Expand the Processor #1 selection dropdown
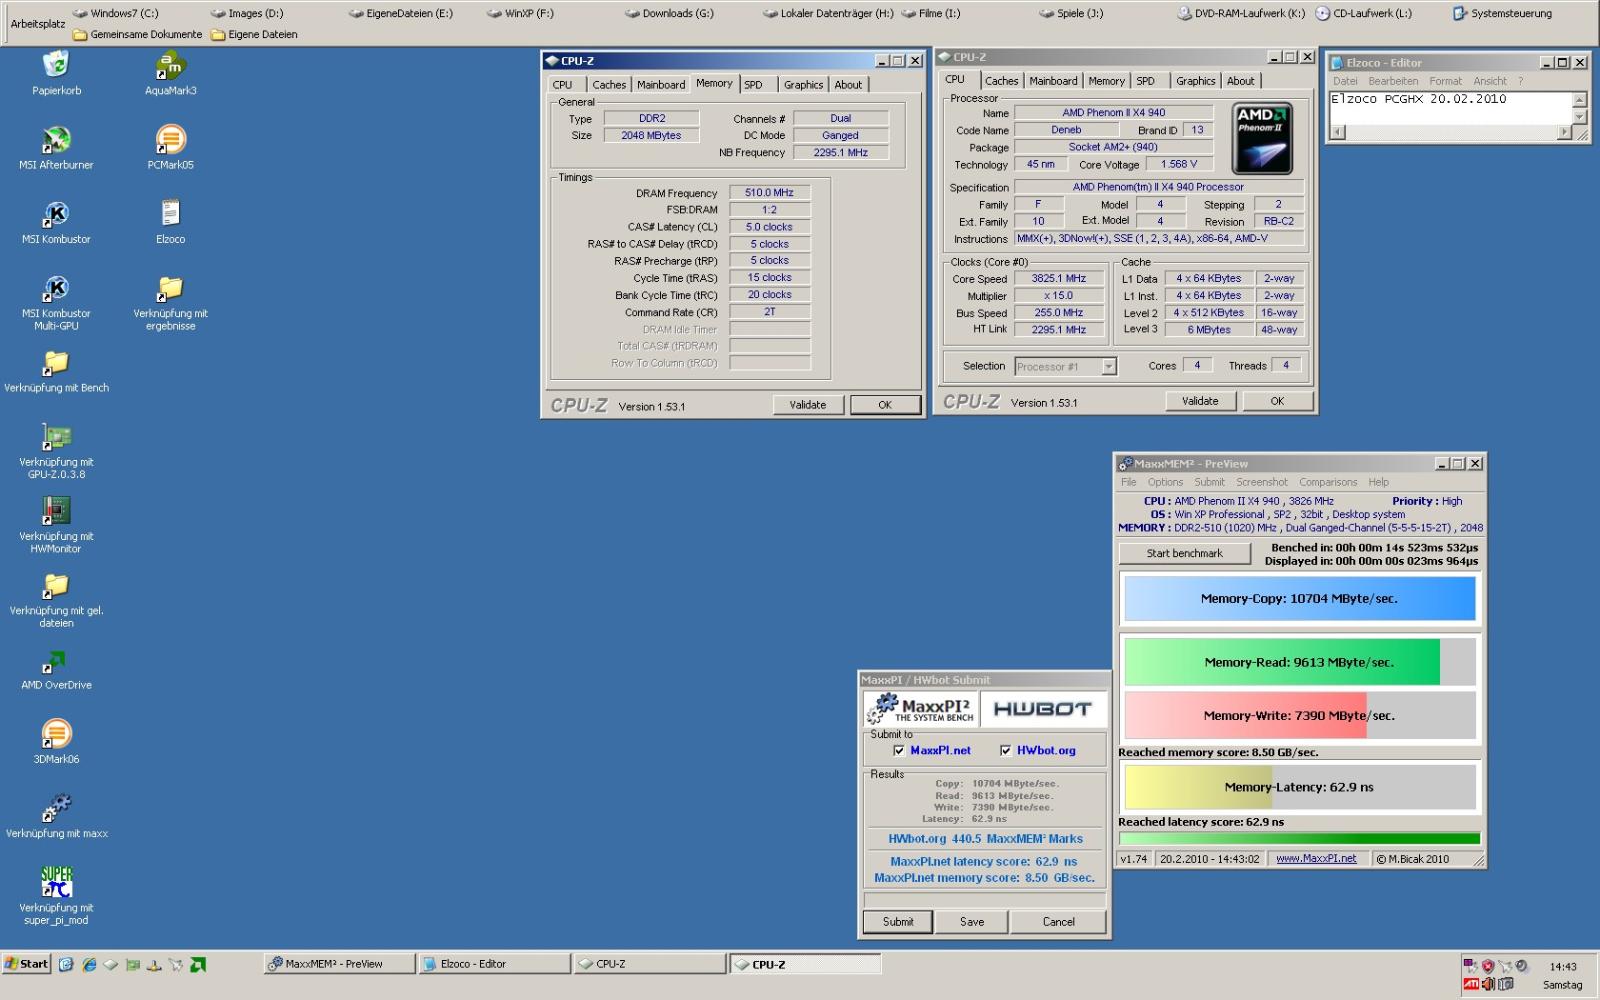1600x1000 pixels. (1108, 367)
